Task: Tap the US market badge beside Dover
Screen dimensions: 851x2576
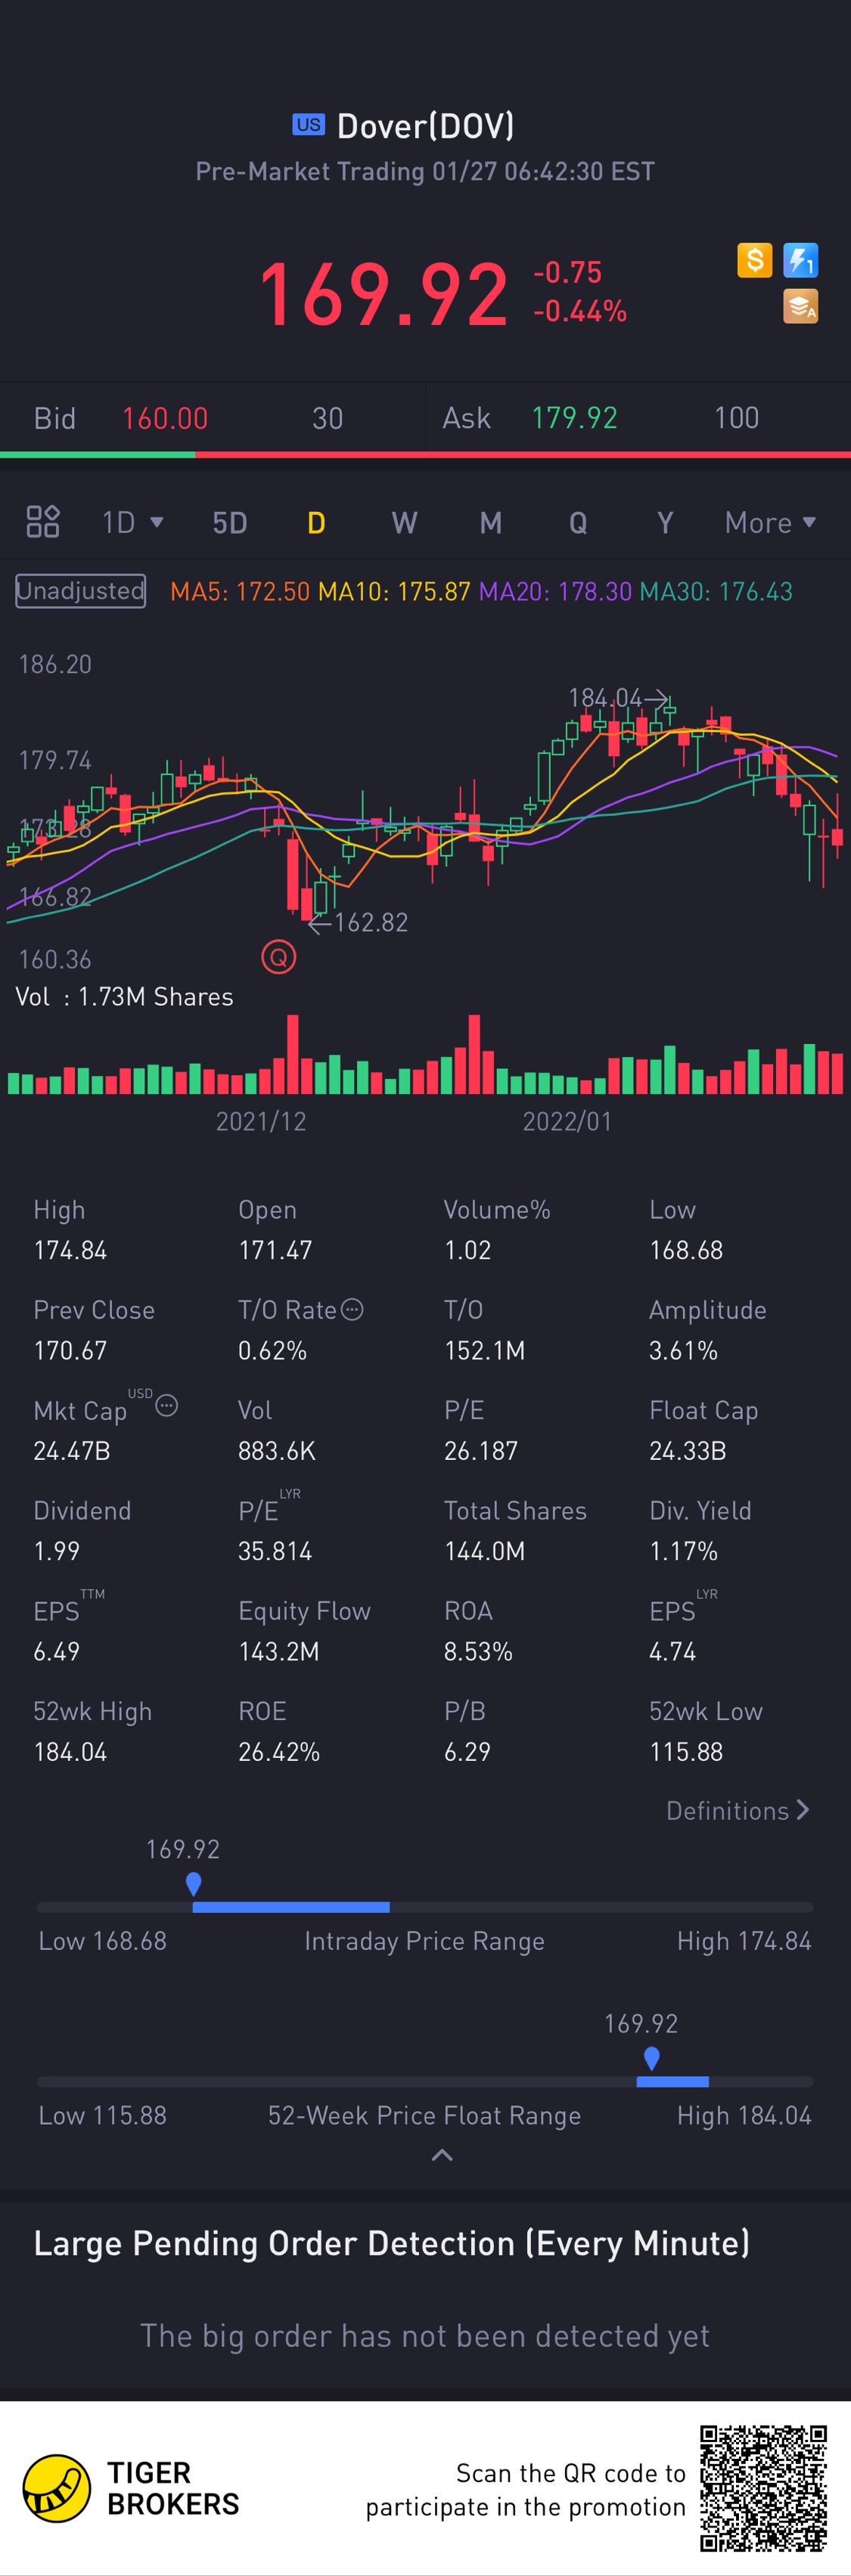Action: 308,125
